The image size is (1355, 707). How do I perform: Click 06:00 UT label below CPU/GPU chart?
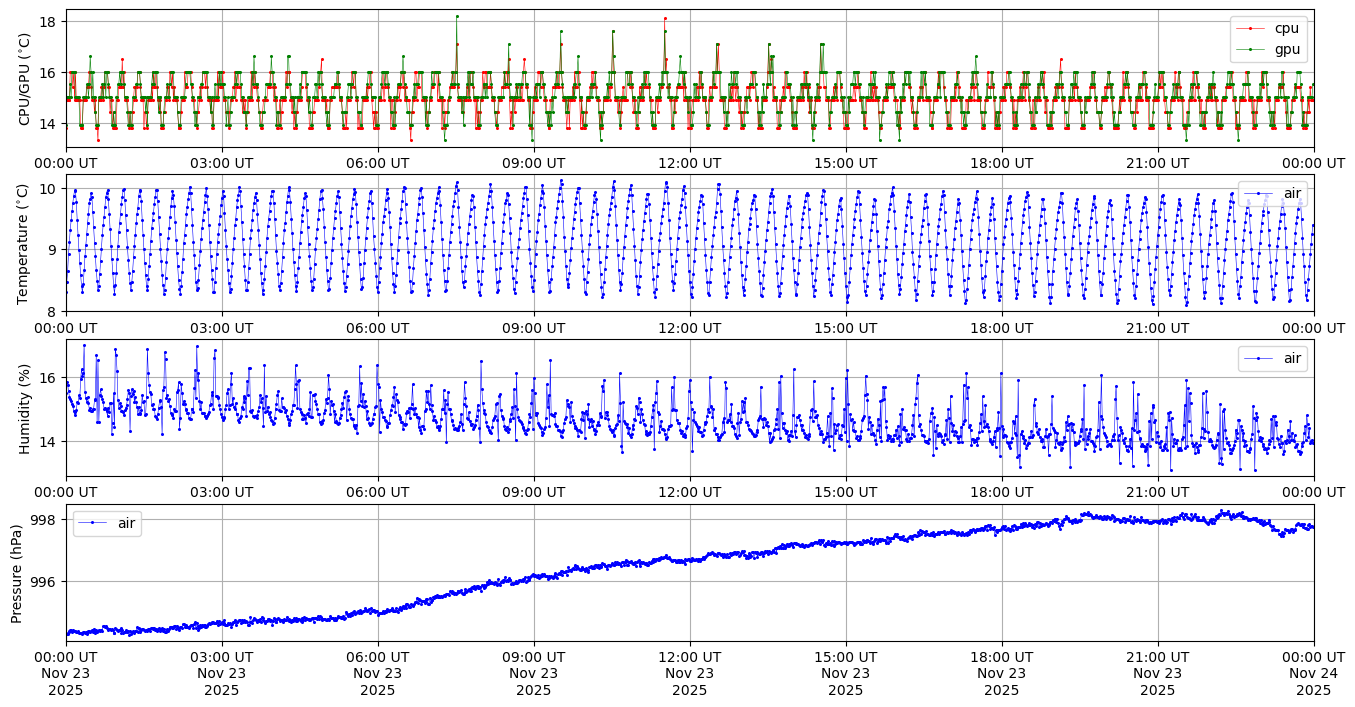click(x=377, y=163)
